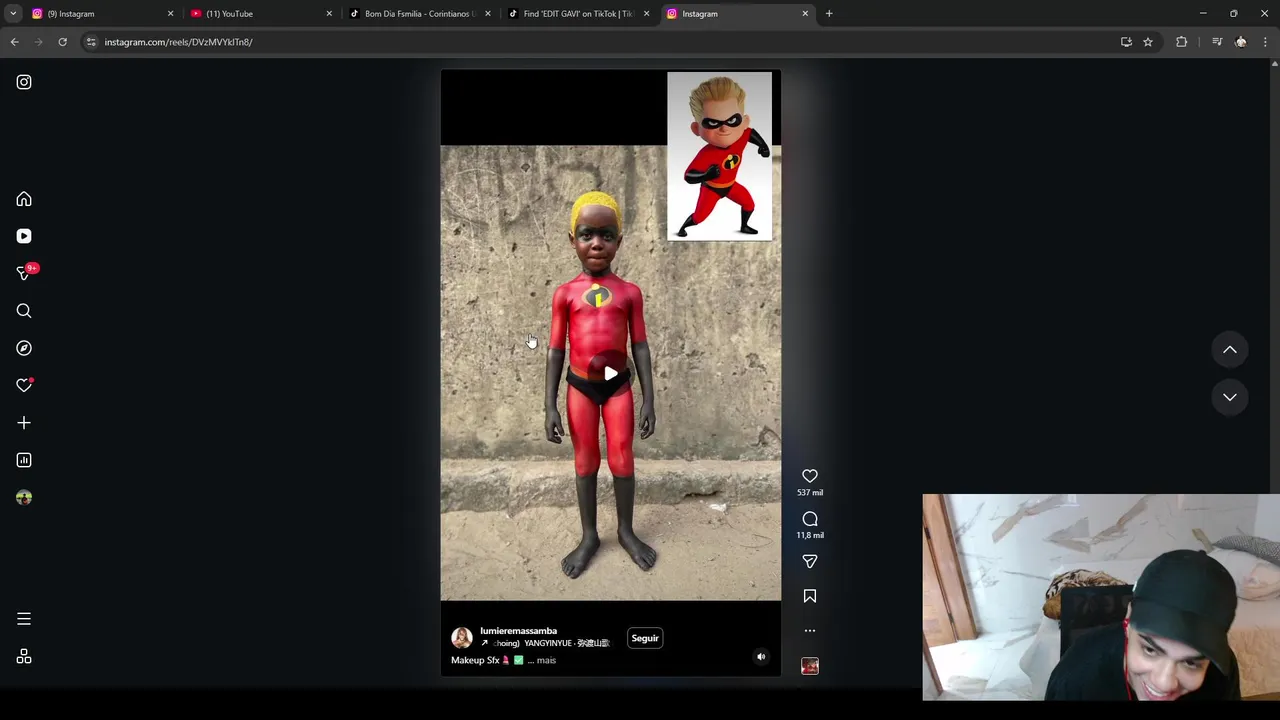Open the profile avatar in the sidebar
1280x720 pixels.
pos(24,497)
